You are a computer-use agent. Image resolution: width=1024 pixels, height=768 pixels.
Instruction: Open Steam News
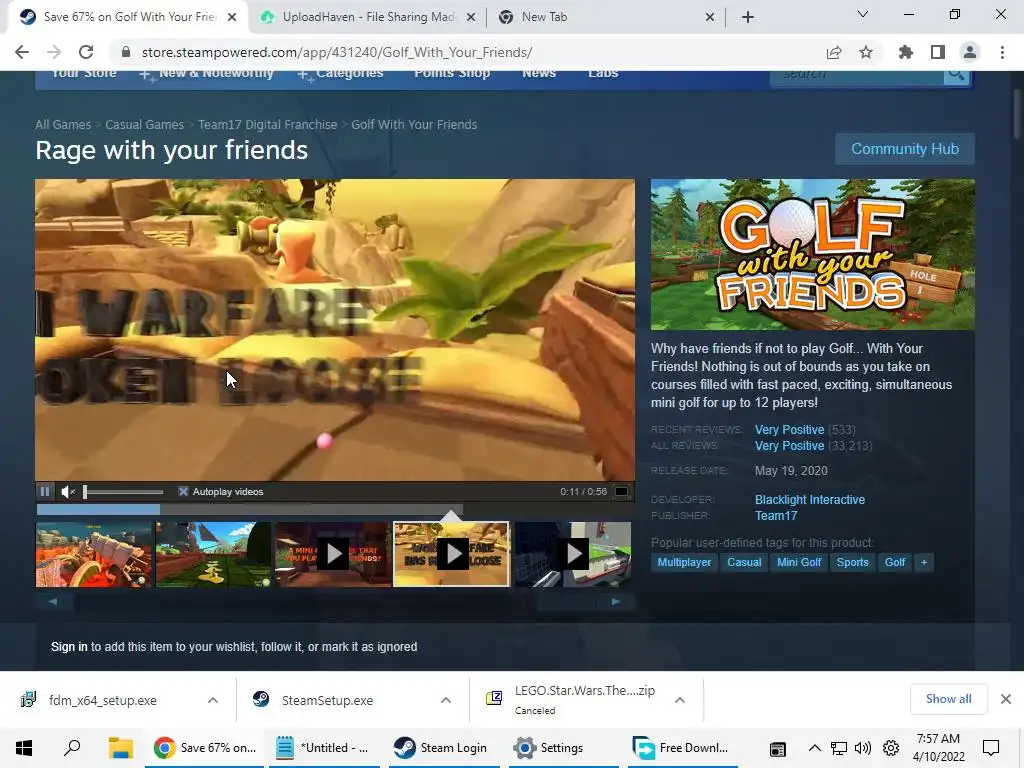(539, 74)
